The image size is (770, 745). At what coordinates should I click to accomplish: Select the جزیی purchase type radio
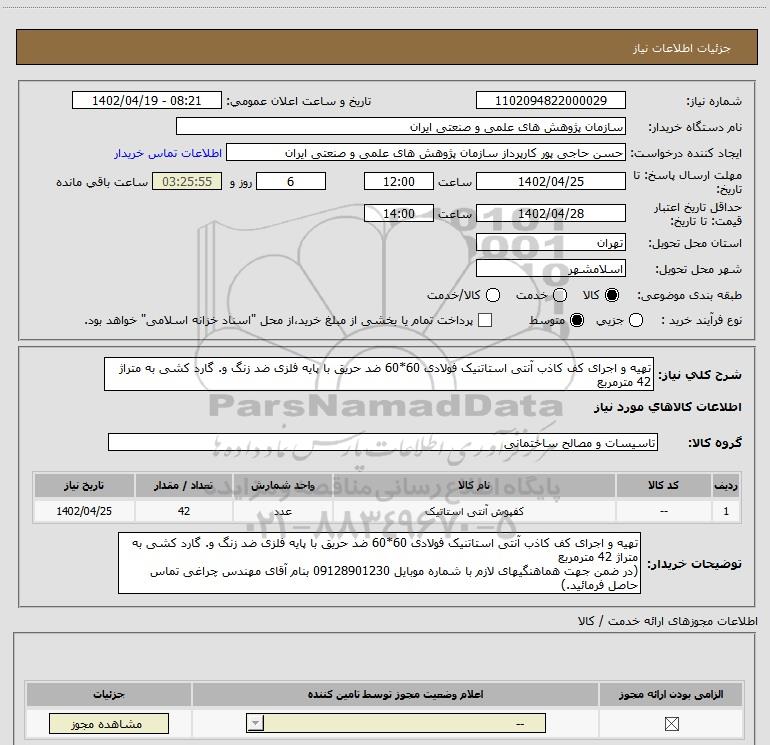pos(636,321)
